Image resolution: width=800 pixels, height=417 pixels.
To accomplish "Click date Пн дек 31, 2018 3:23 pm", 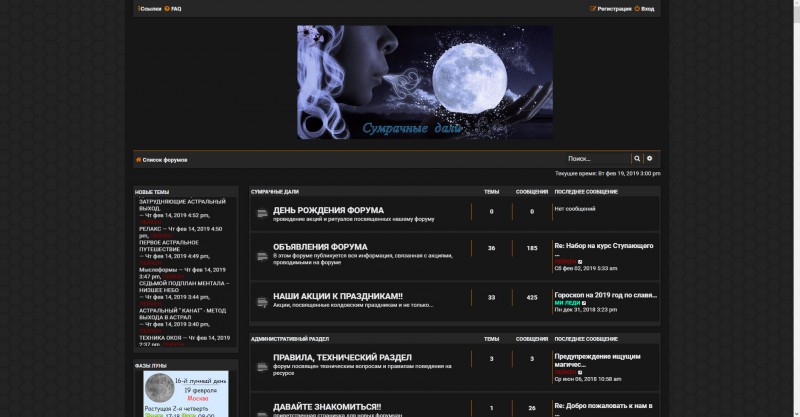I will (x=586, y=310).
